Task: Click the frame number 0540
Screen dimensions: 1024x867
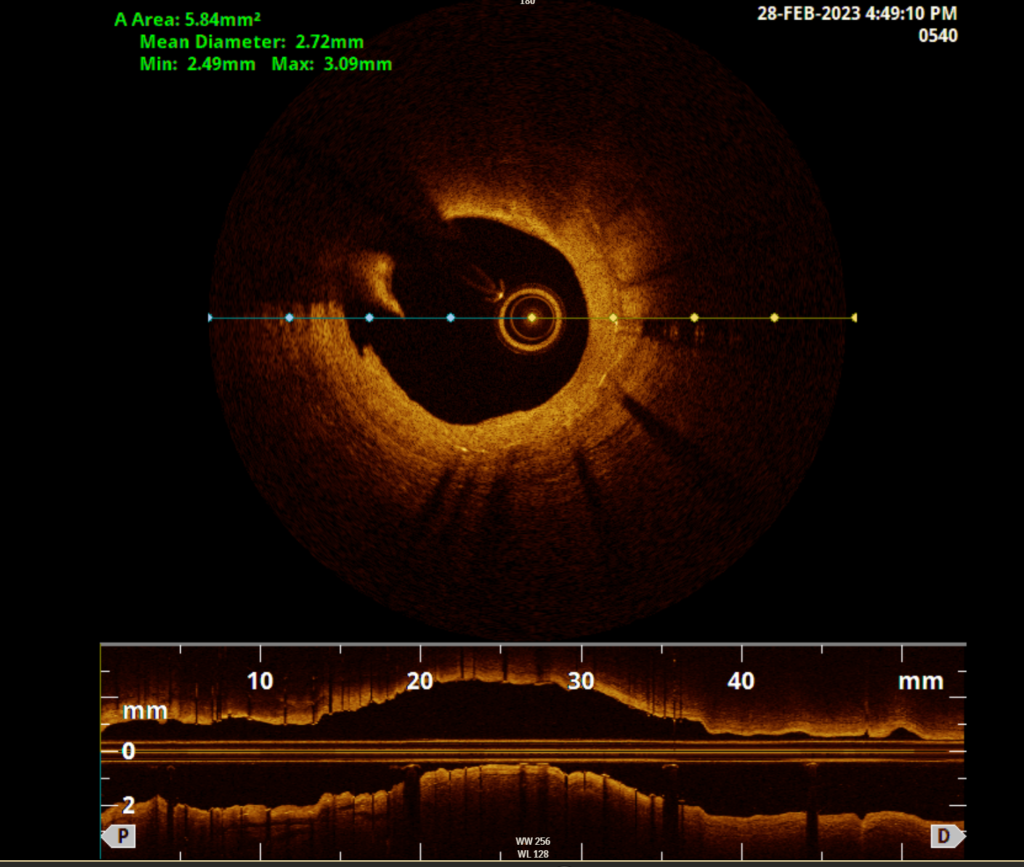Action: point(937,36)
